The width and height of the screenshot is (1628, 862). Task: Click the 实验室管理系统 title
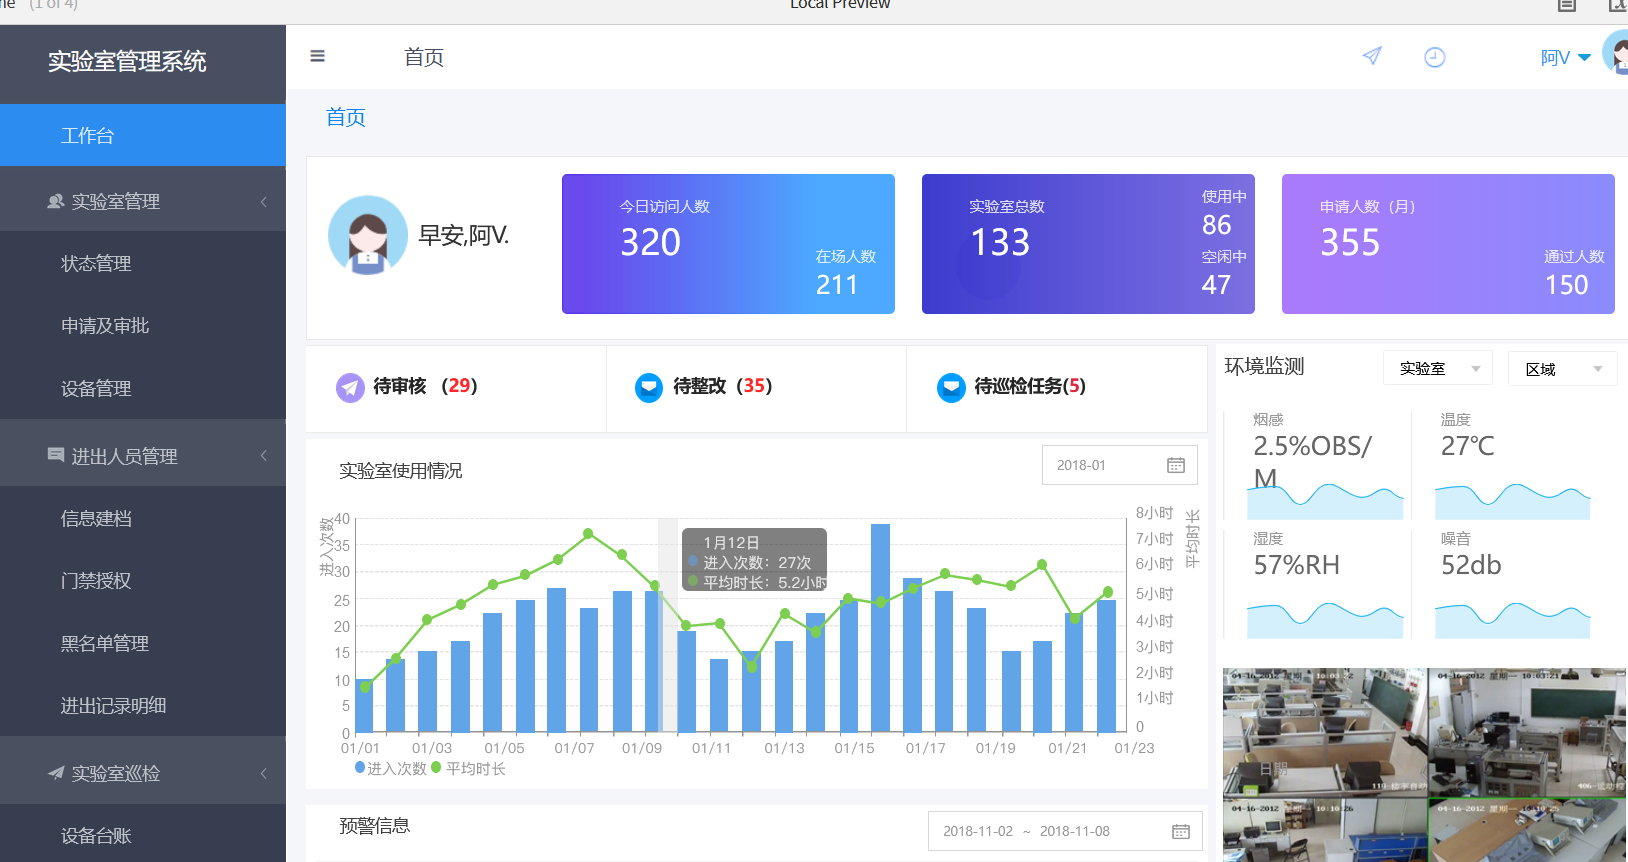point(127,61)
